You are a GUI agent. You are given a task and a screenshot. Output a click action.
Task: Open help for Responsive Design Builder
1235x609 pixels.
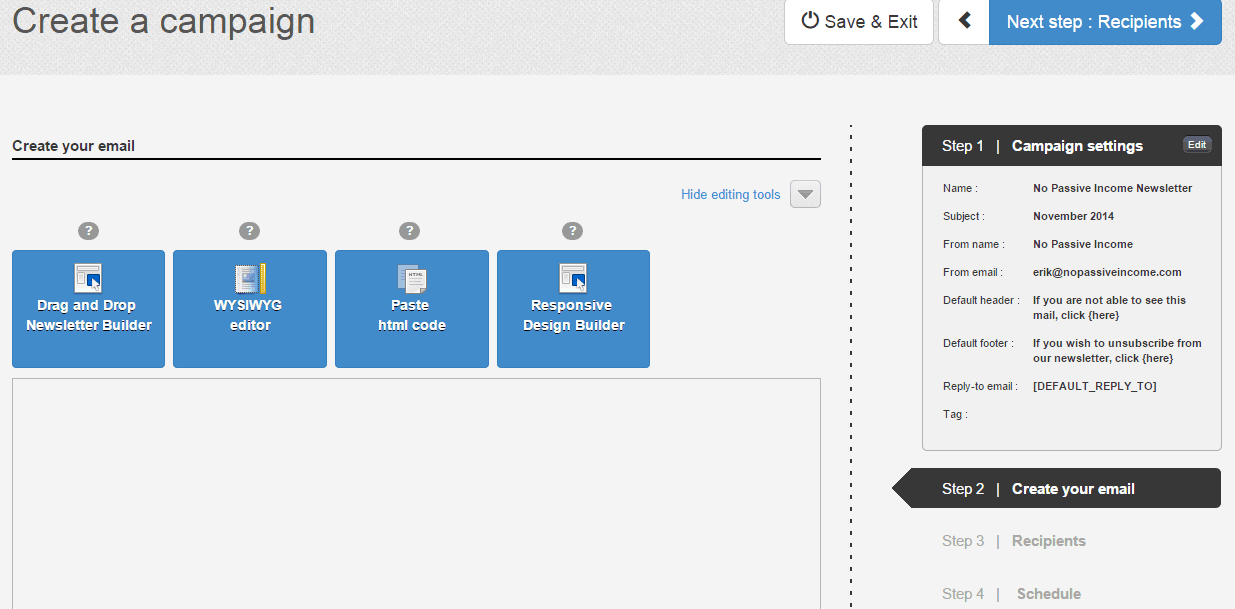click(x=572, y=230)
